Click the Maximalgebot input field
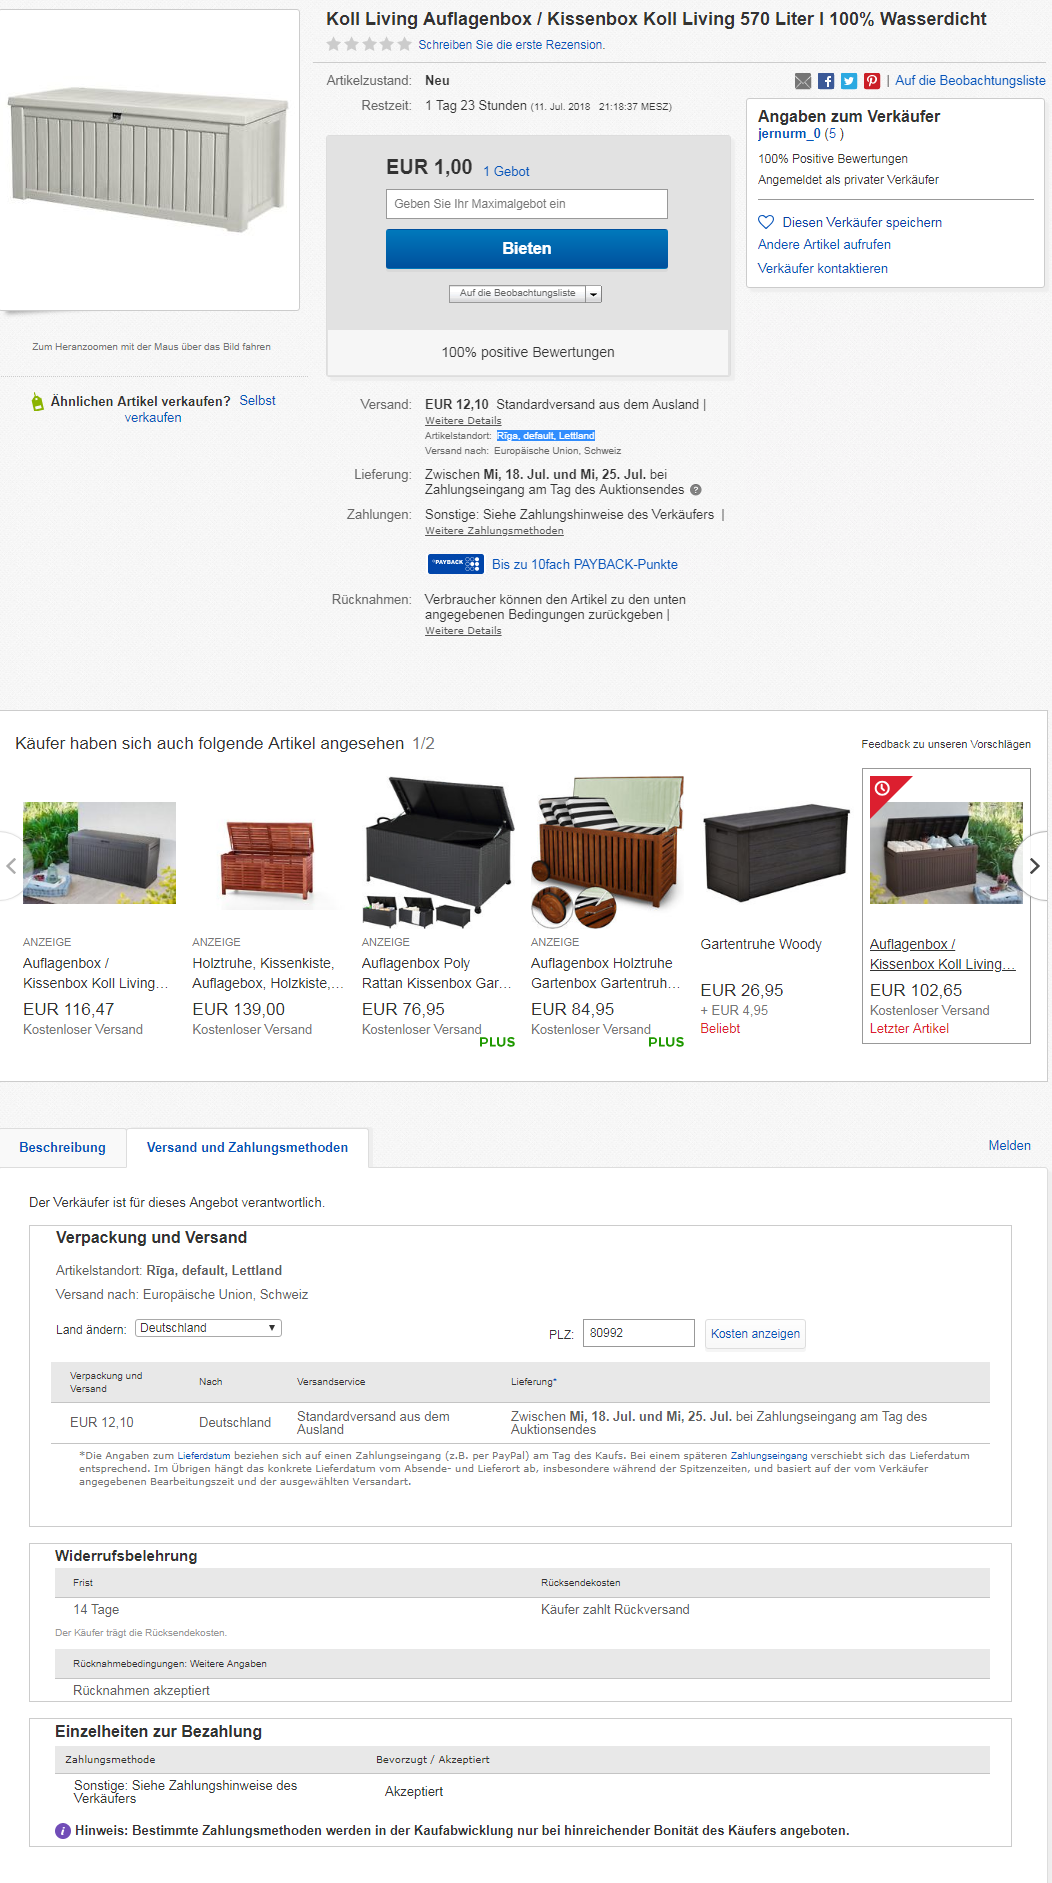 point(527,204)
